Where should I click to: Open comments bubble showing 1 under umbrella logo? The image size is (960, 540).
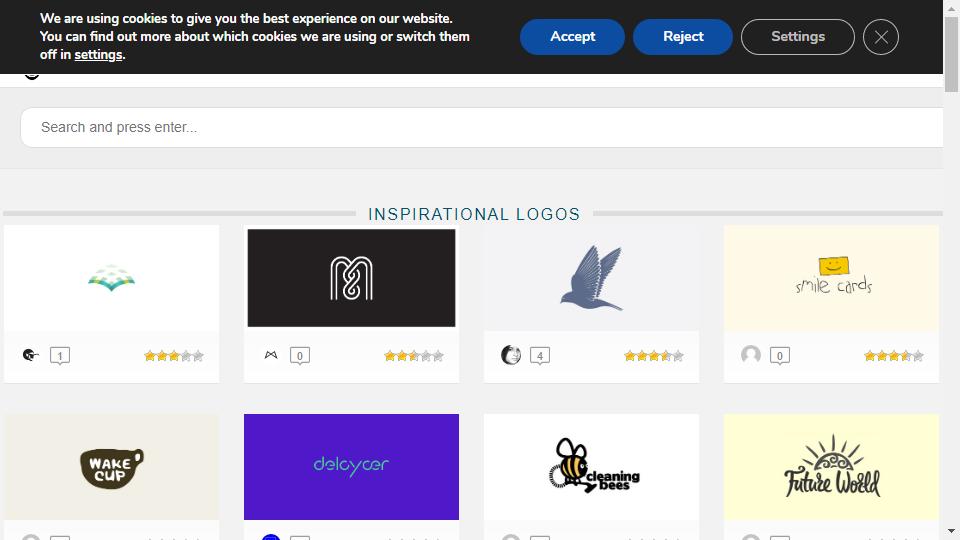[x=60, y=356]
